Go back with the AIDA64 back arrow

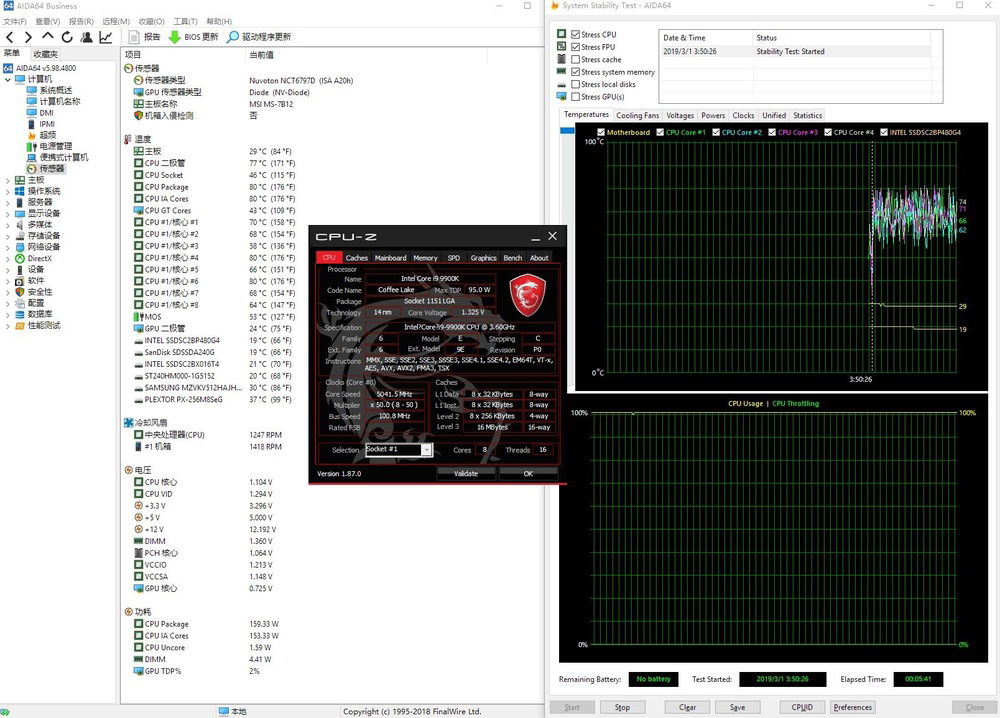10,37
